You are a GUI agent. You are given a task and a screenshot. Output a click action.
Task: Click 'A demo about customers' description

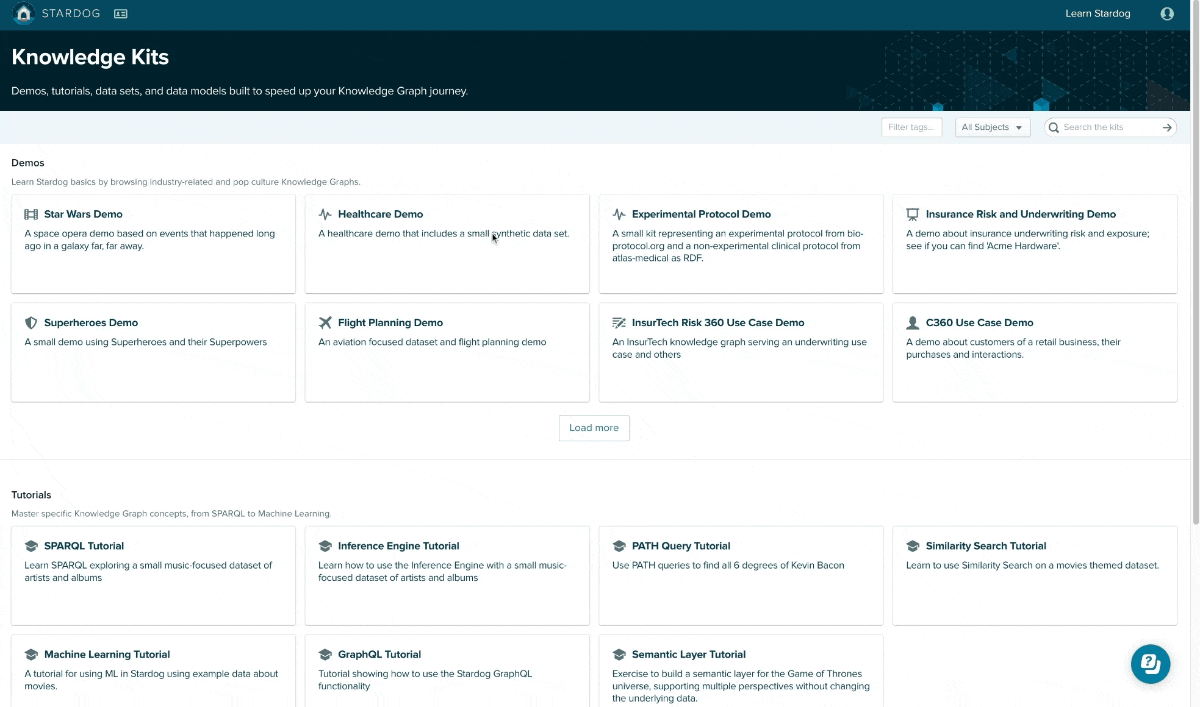(1013, 348)
